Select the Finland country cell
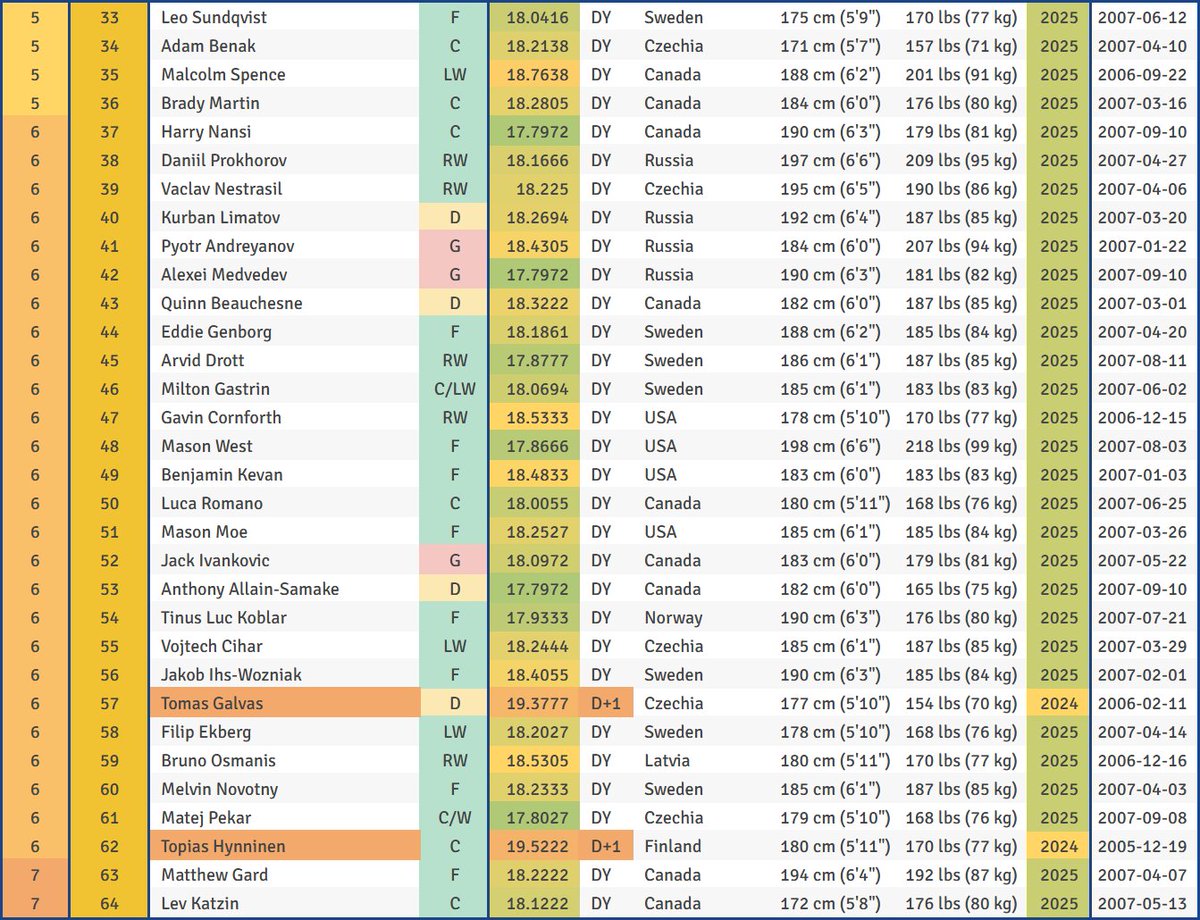Image resolution: width=1200 pixels, height=920 pixels. (672, 847)
